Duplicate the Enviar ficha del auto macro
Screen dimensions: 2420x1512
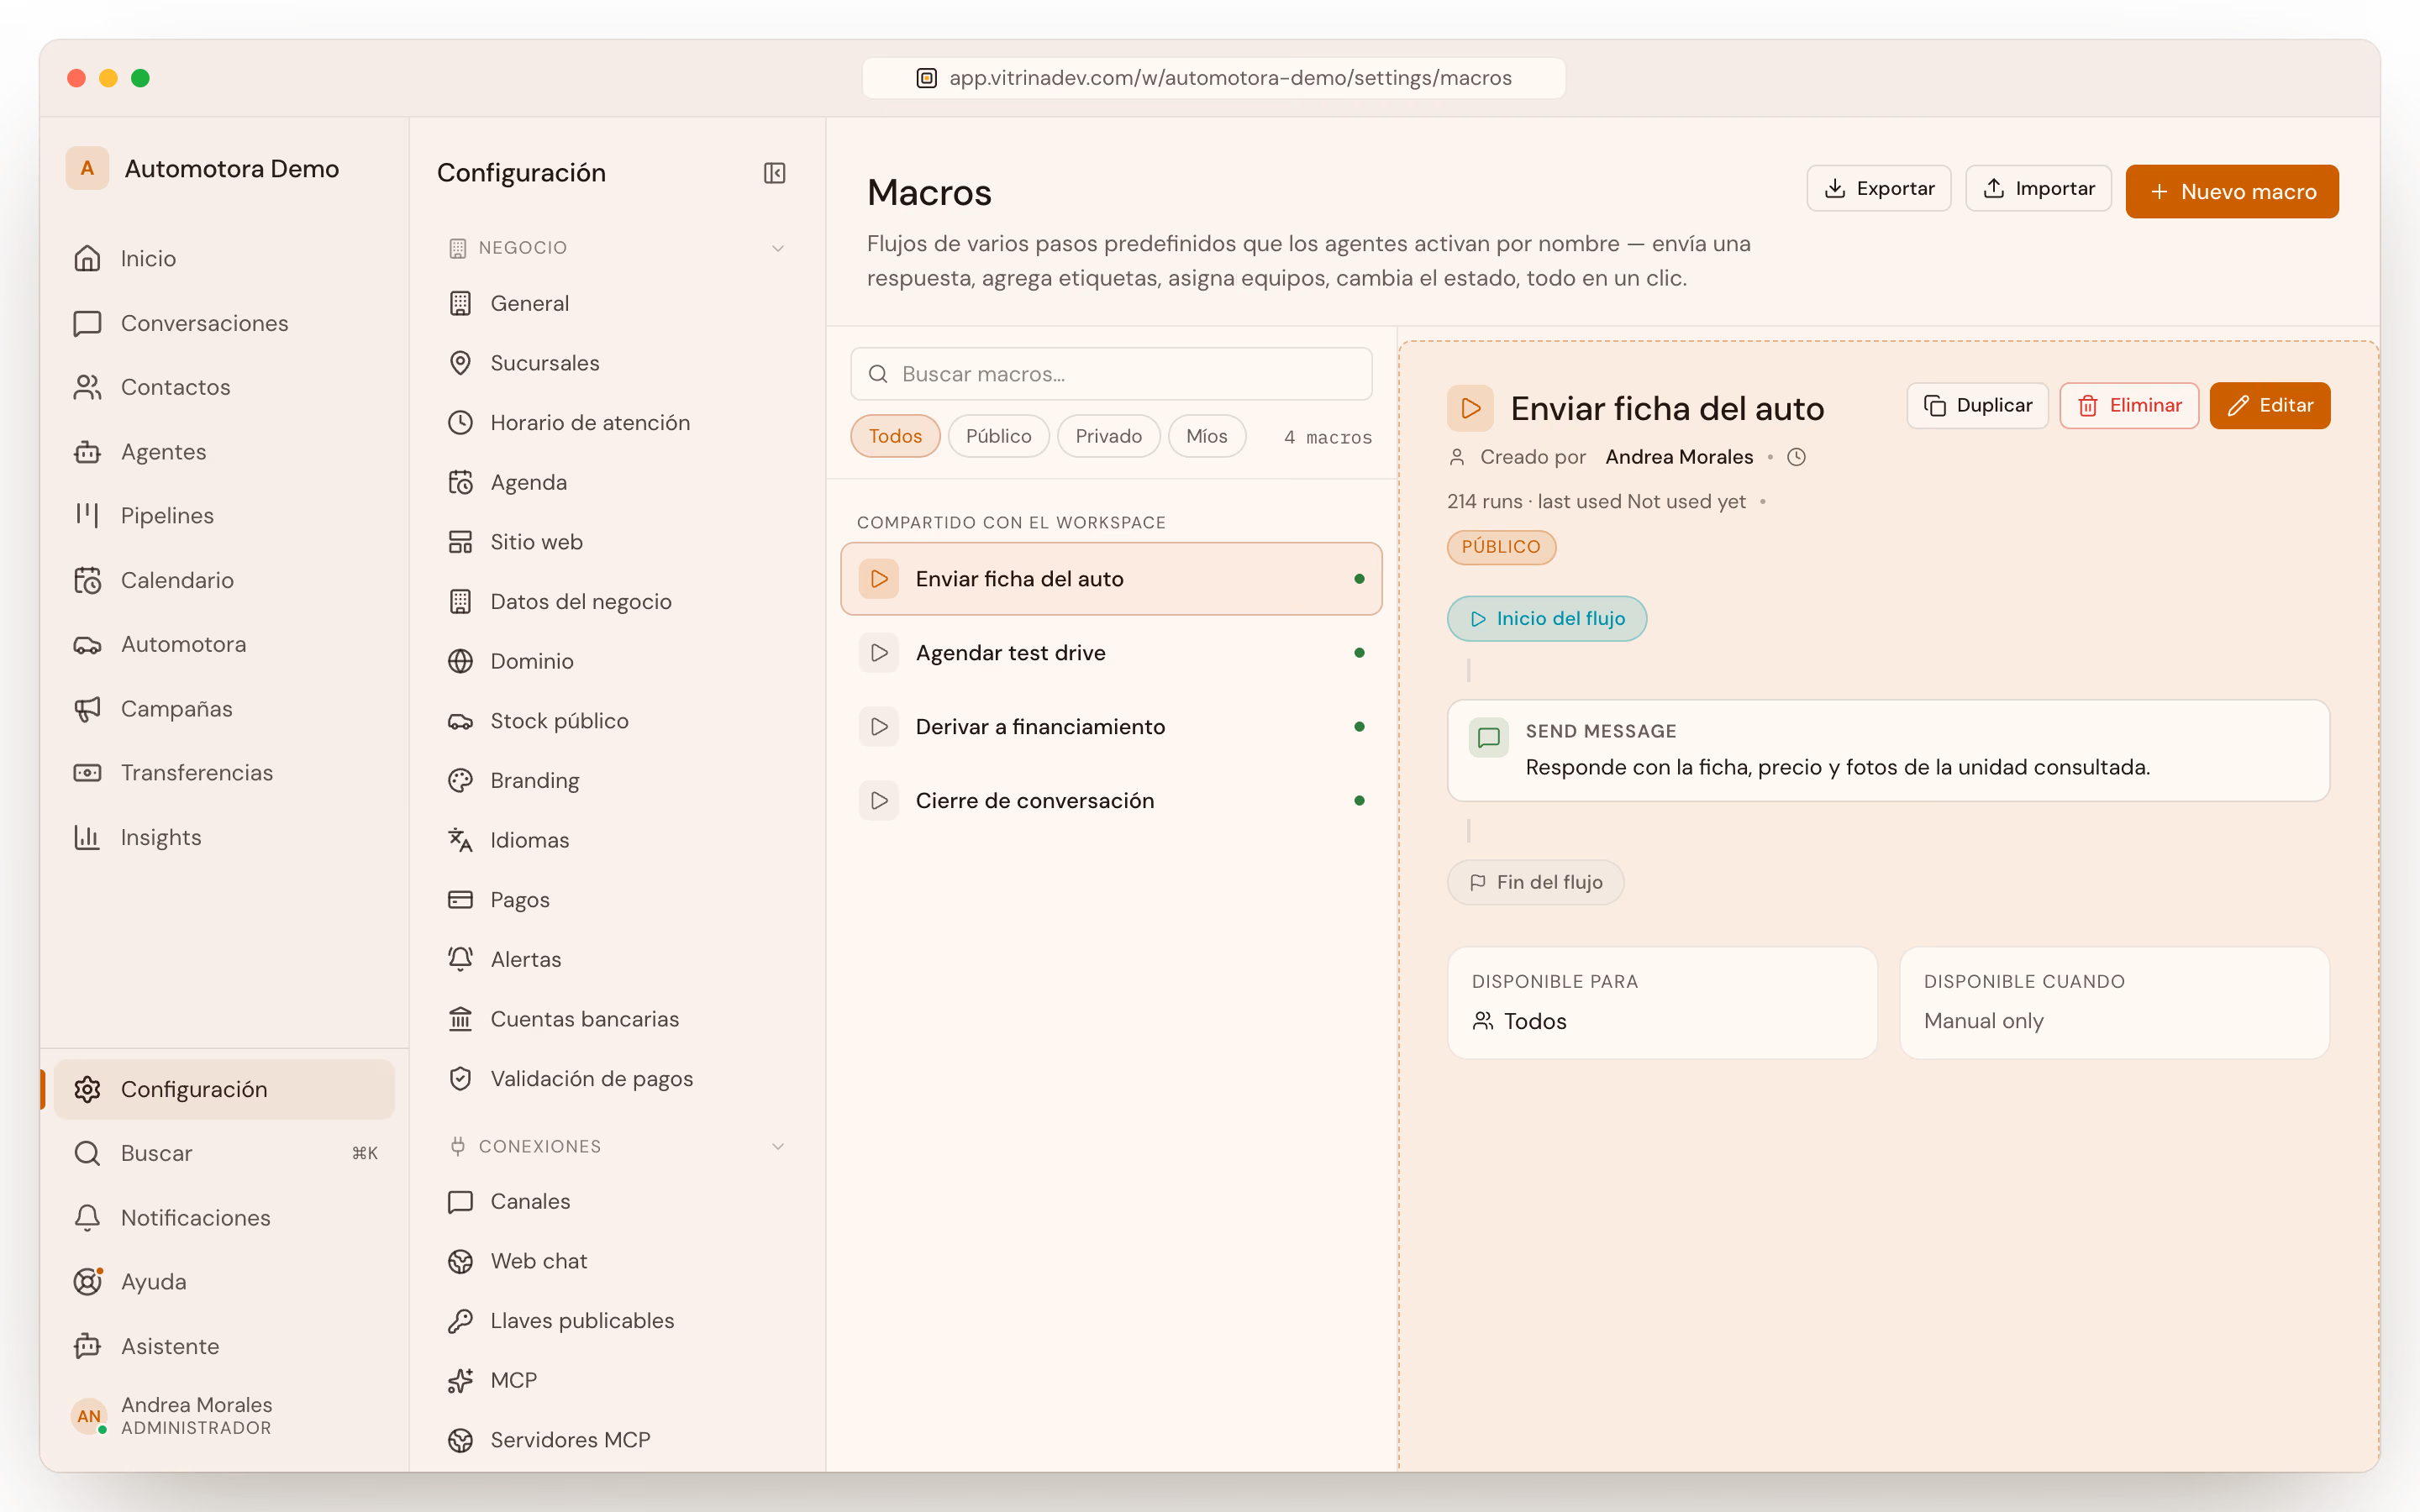1977,405
